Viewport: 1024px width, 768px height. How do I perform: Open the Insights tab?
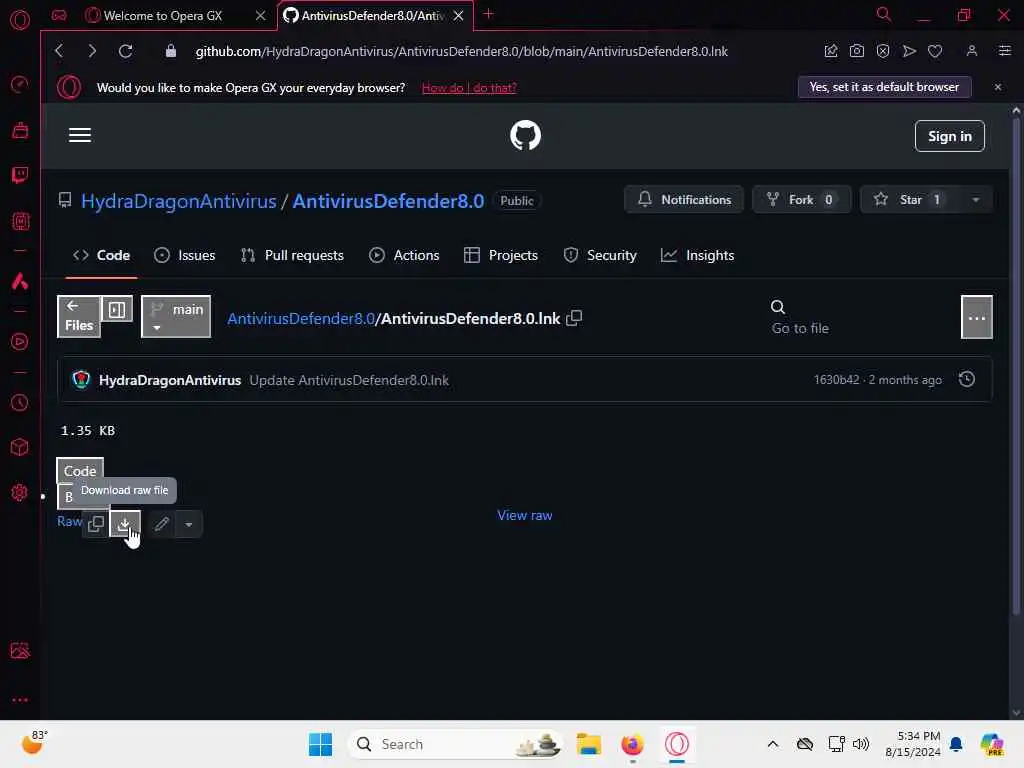(697, 255)
